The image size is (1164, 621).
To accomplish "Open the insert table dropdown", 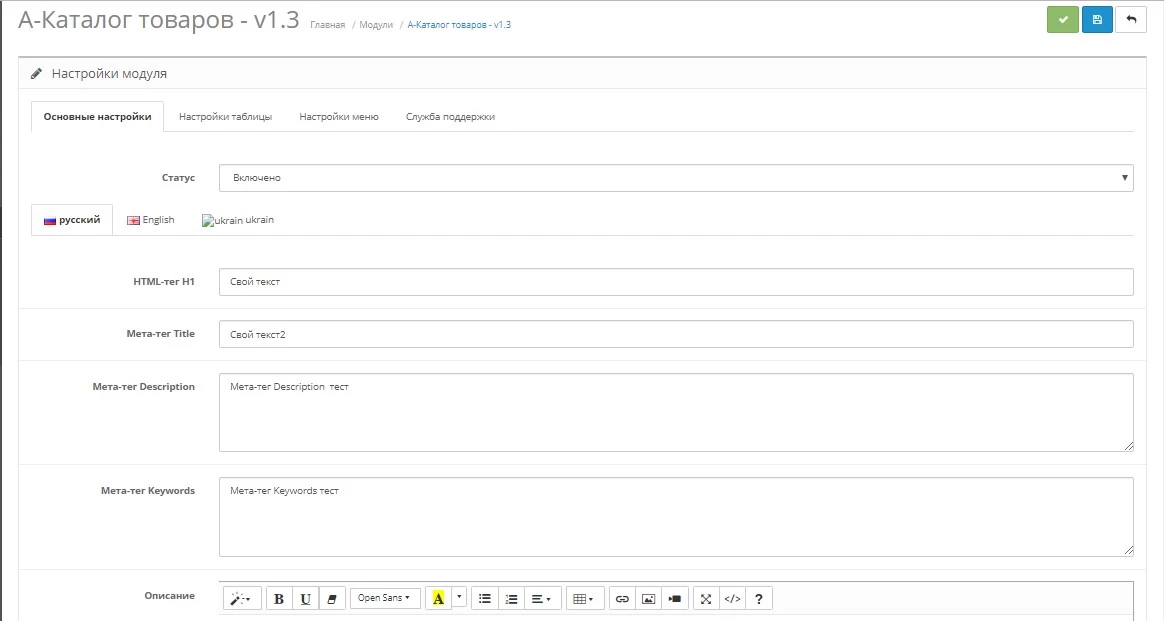I will pyautogui.click(x=584, y=599).
